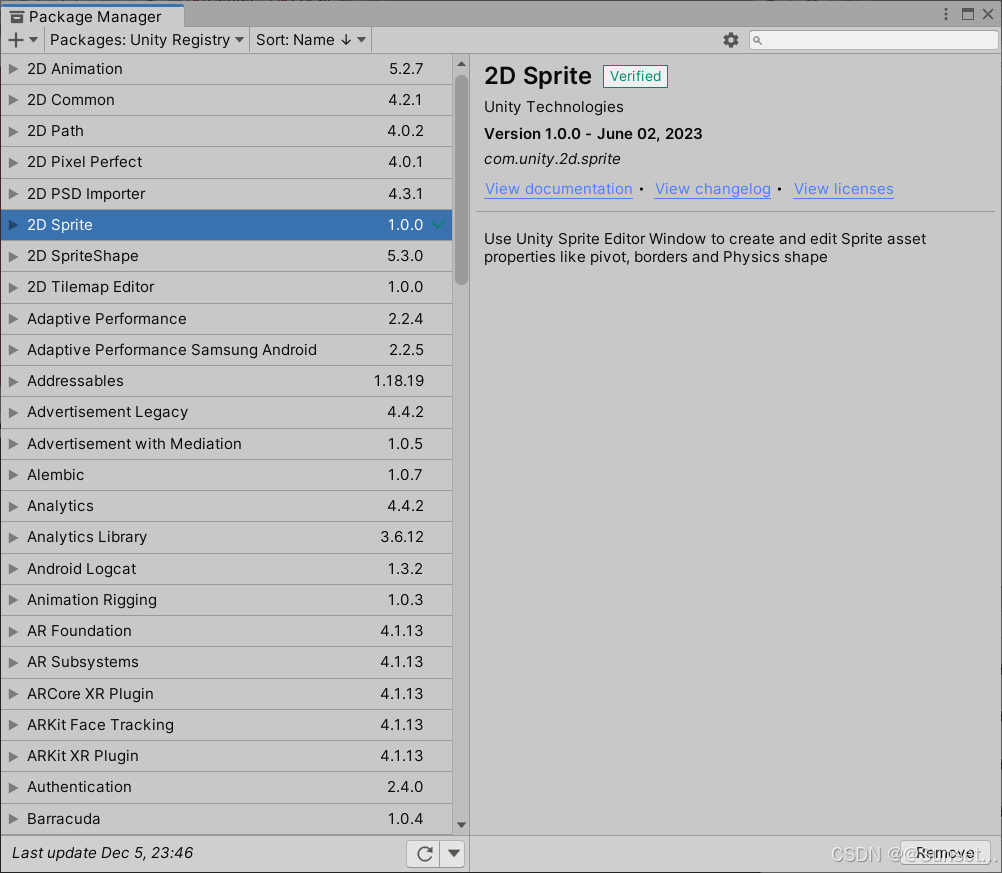The width and height of the screenshot is (1002, 873).
Task: Select the 2D PSD Importer package
Action: (226, 194)
